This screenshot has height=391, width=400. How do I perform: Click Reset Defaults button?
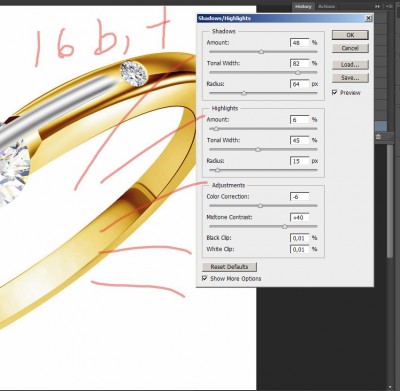tap(229, 267)
